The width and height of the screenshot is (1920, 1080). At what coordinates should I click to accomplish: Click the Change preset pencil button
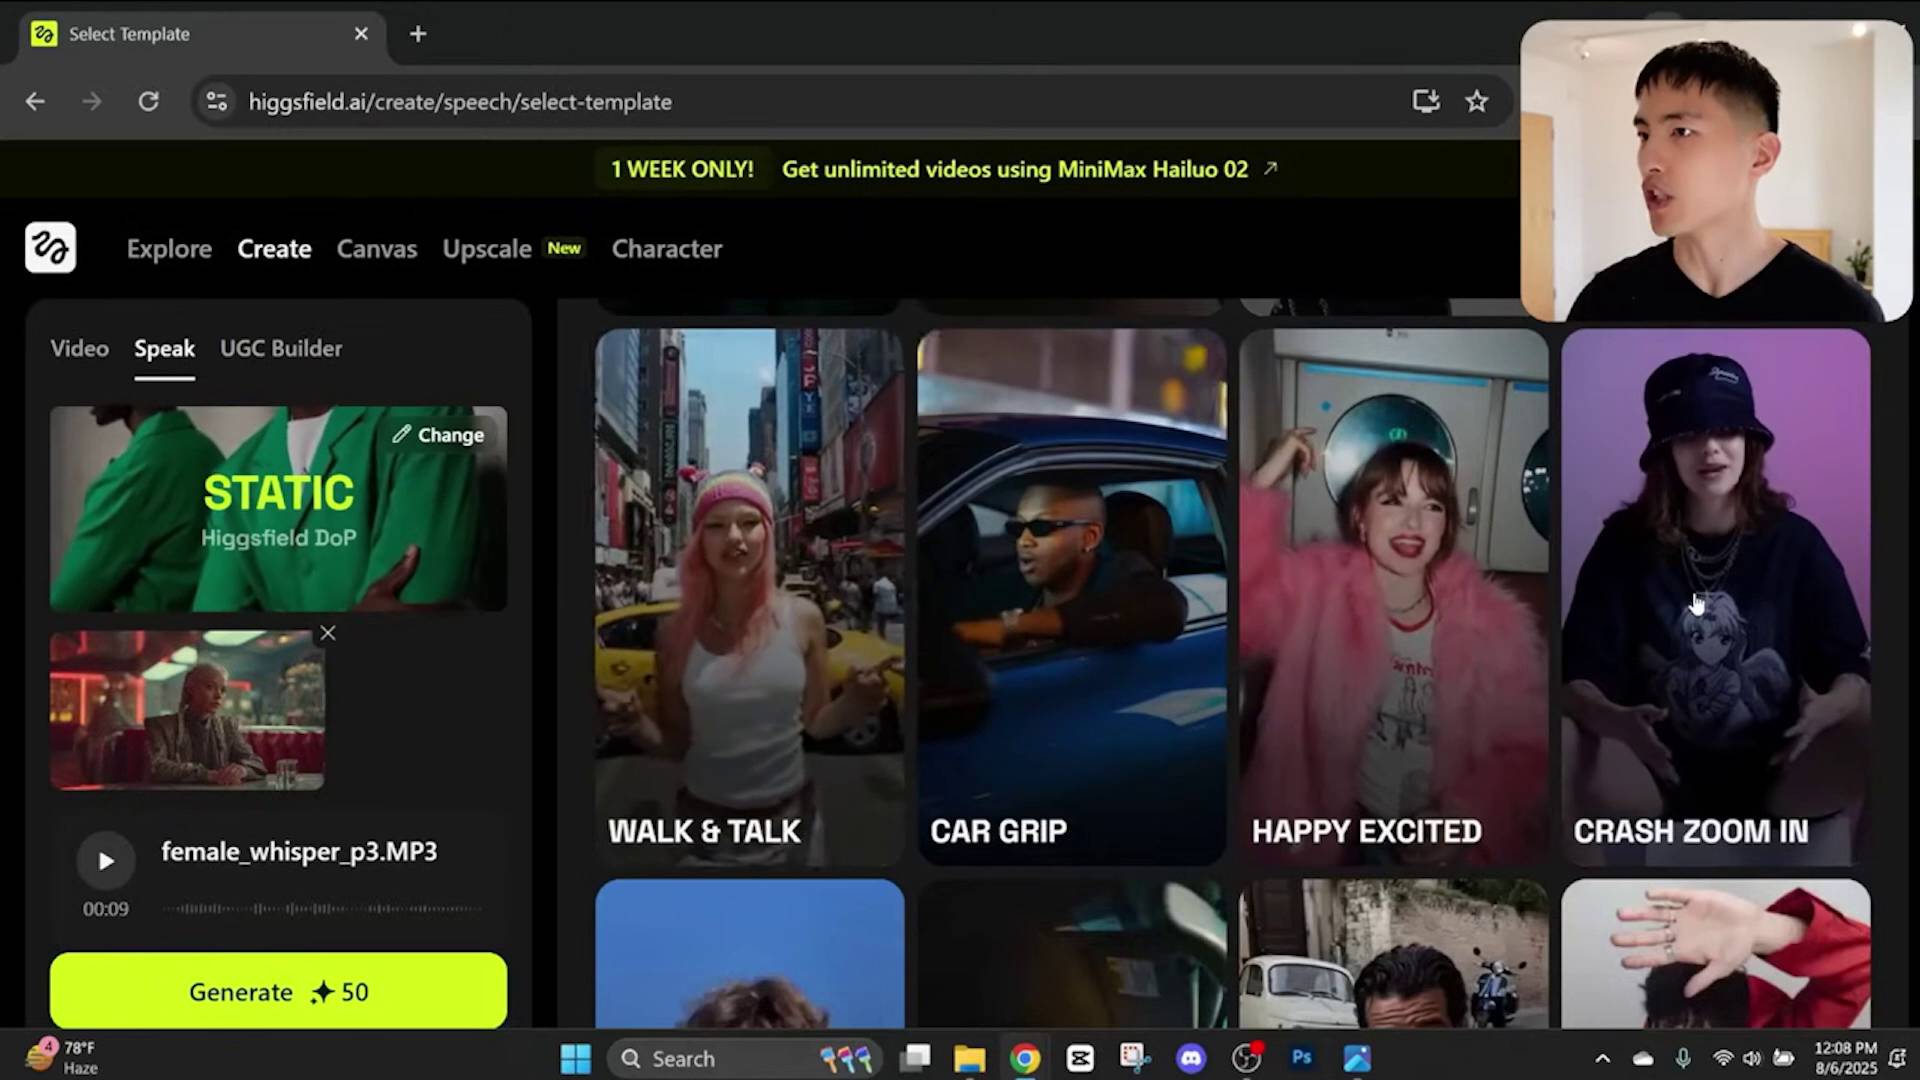tap(438, 435)
